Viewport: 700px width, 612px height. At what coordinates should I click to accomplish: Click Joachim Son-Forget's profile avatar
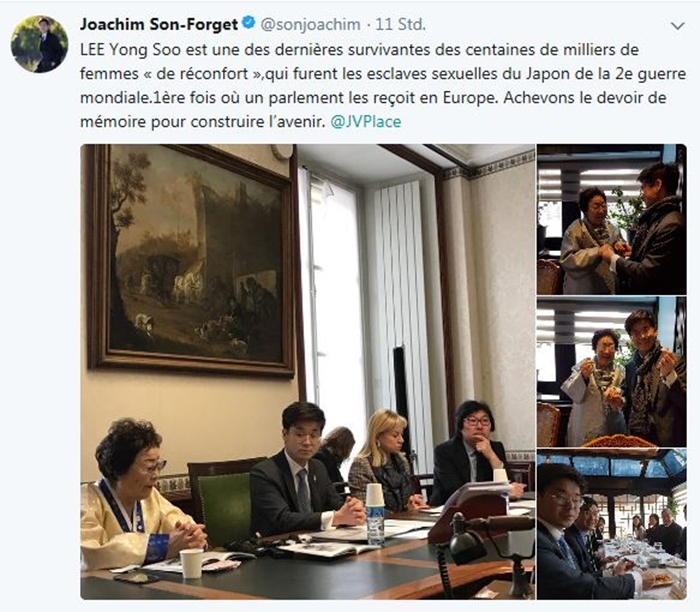pos(39,44)
